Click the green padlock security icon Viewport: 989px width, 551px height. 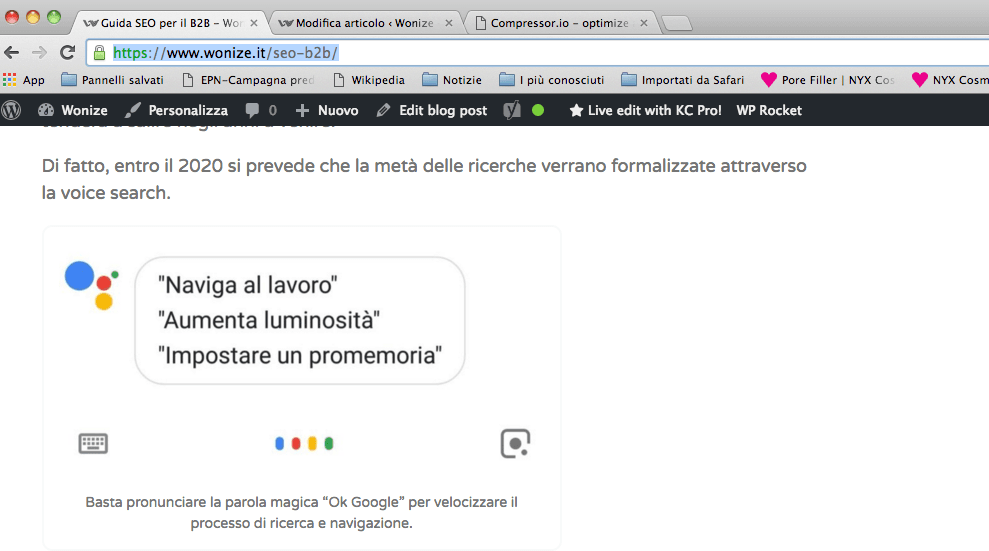(x=99, y=53)
